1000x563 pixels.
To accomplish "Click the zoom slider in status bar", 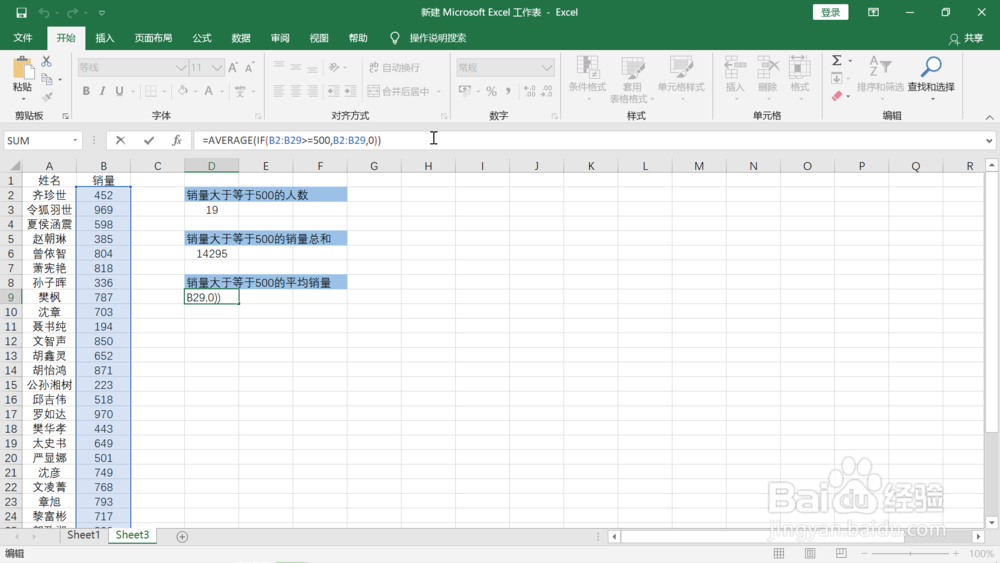I will 910,553.
